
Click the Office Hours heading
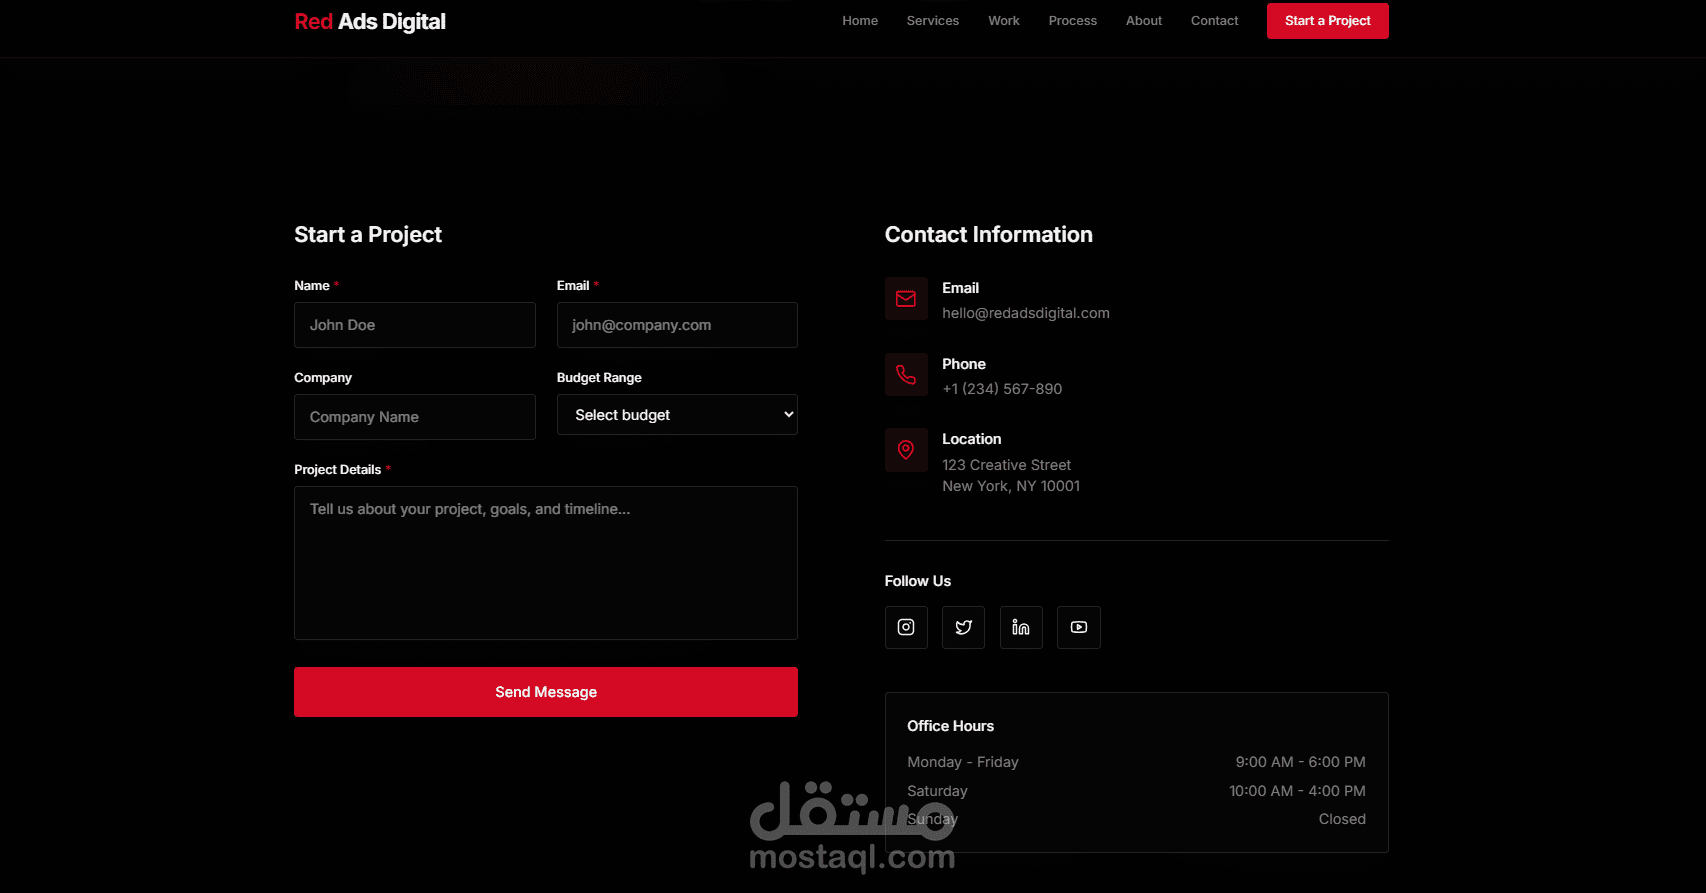(950, 726)
